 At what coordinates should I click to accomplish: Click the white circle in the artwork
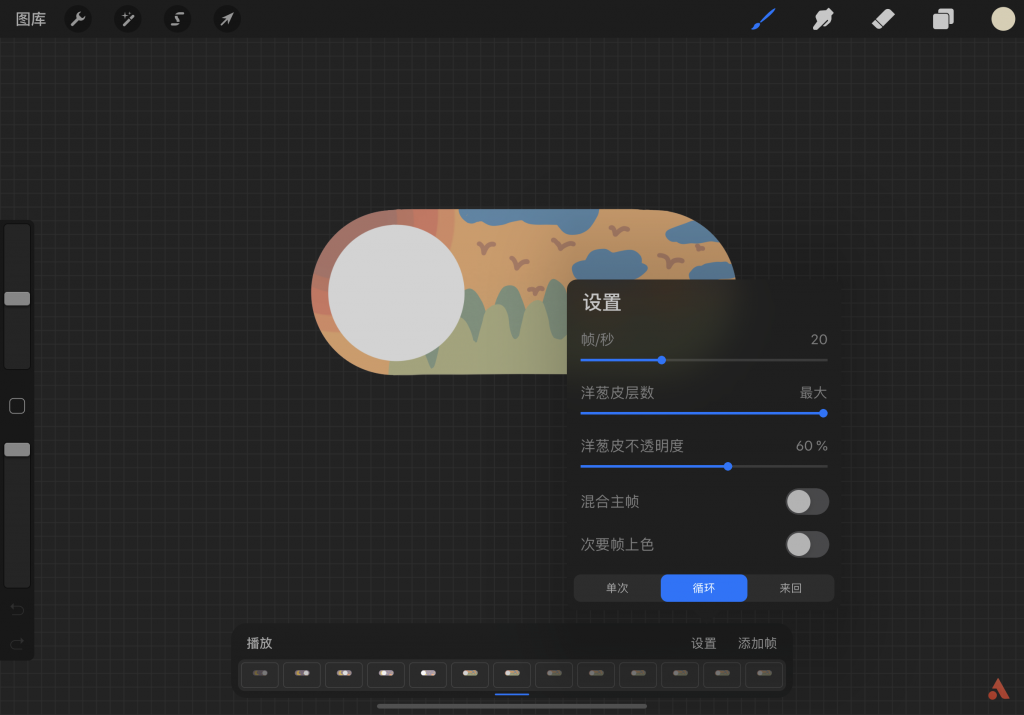pyautogui.click(x=396, y=293)
